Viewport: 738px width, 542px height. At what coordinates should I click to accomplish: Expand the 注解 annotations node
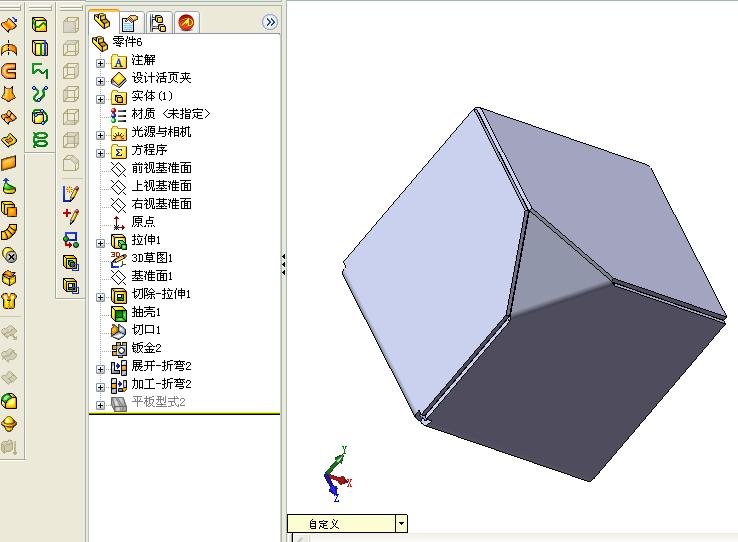[100, 63]
